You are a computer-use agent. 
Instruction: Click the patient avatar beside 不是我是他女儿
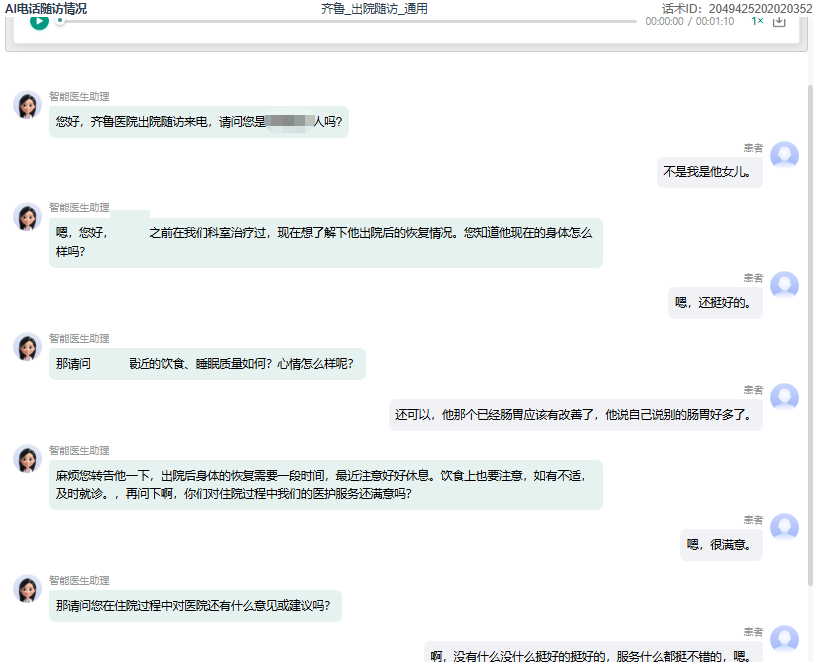[x=784, y=155]
